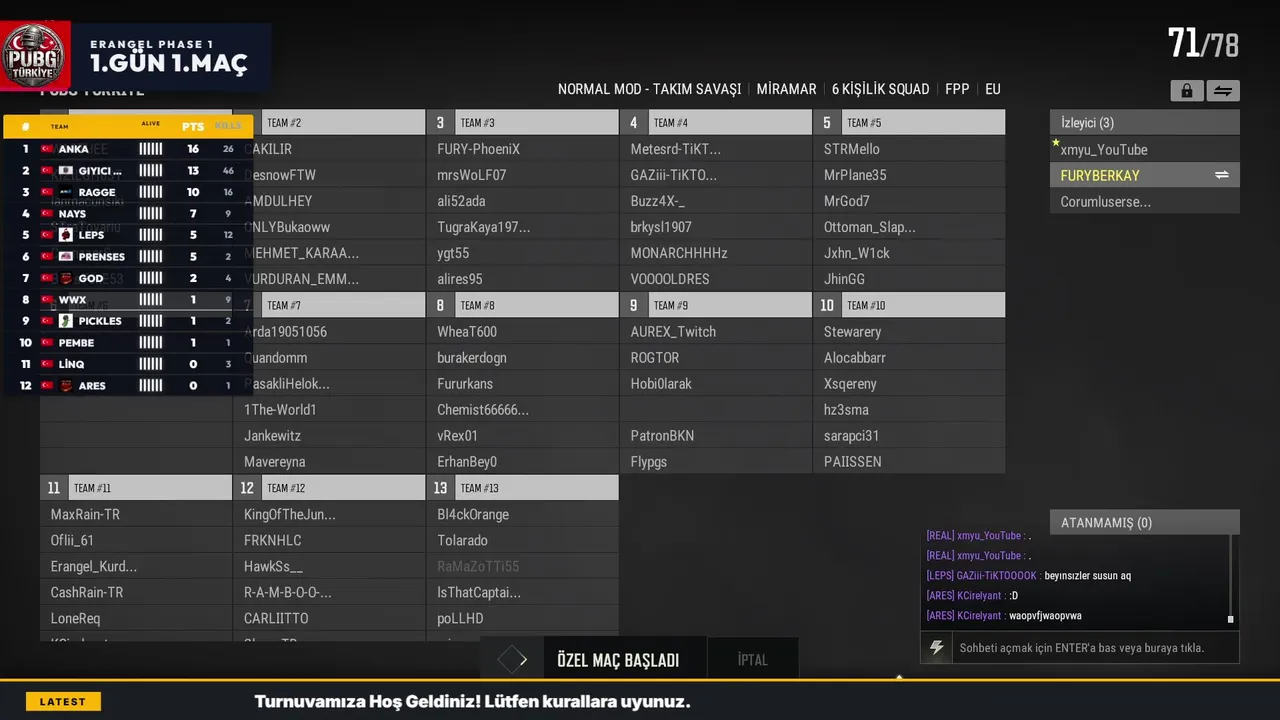Select player VOOOOLDRES
1280x720 pixels.
click(716, 279)
